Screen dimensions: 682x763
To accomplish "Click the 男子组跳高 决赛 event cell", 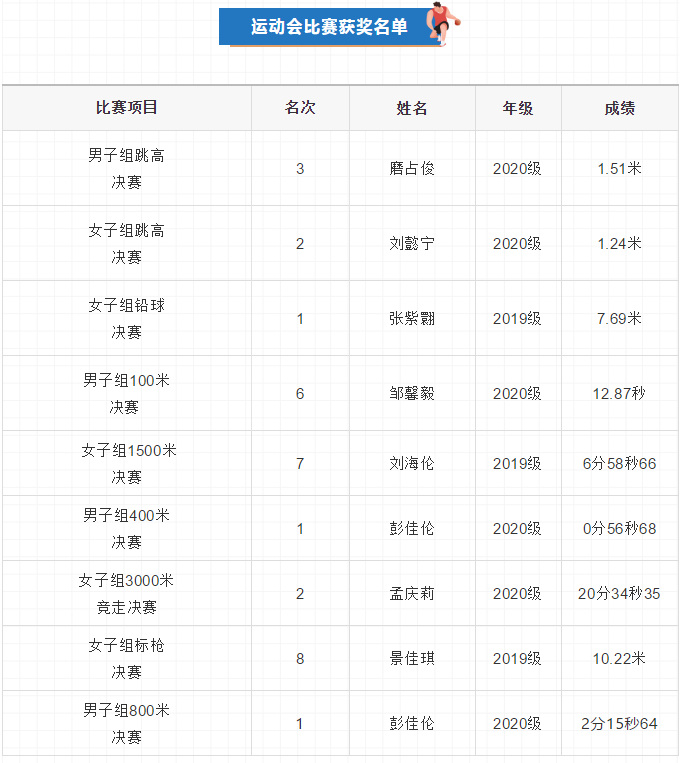I will click(126, 169).
